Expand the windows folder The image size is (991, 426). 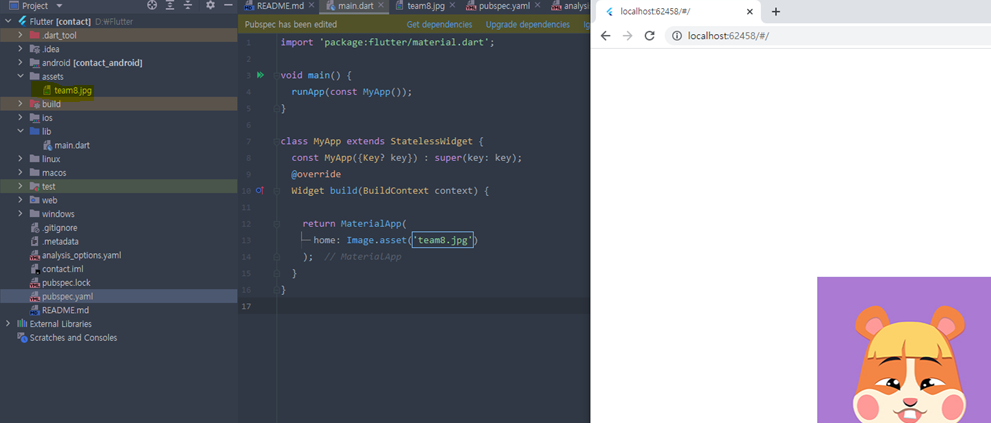point(21,214)
